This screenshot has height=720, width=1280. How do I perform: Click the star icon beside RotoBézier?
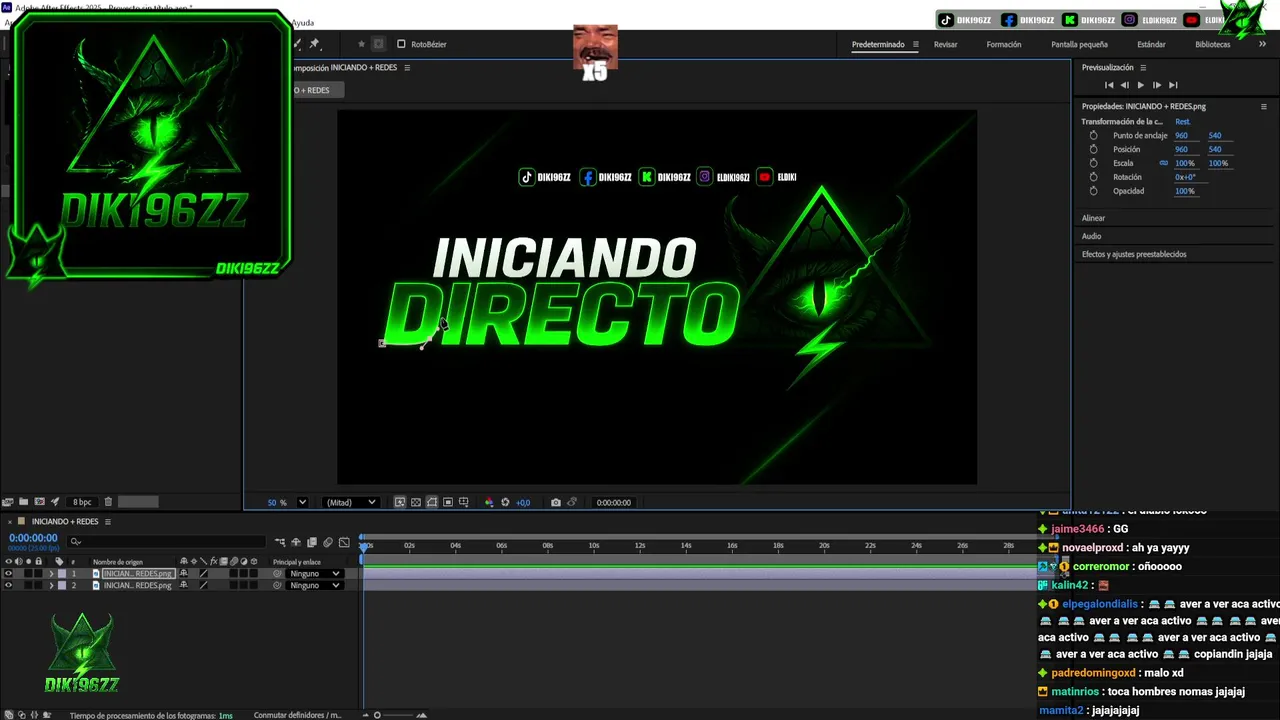click(361, 44)
